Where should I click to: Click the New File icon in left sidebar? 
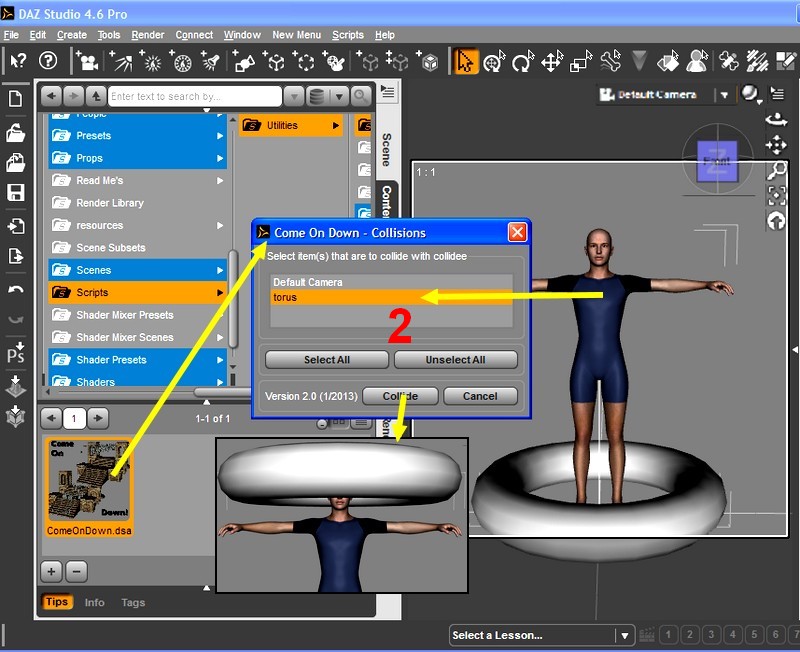point(15,98)
